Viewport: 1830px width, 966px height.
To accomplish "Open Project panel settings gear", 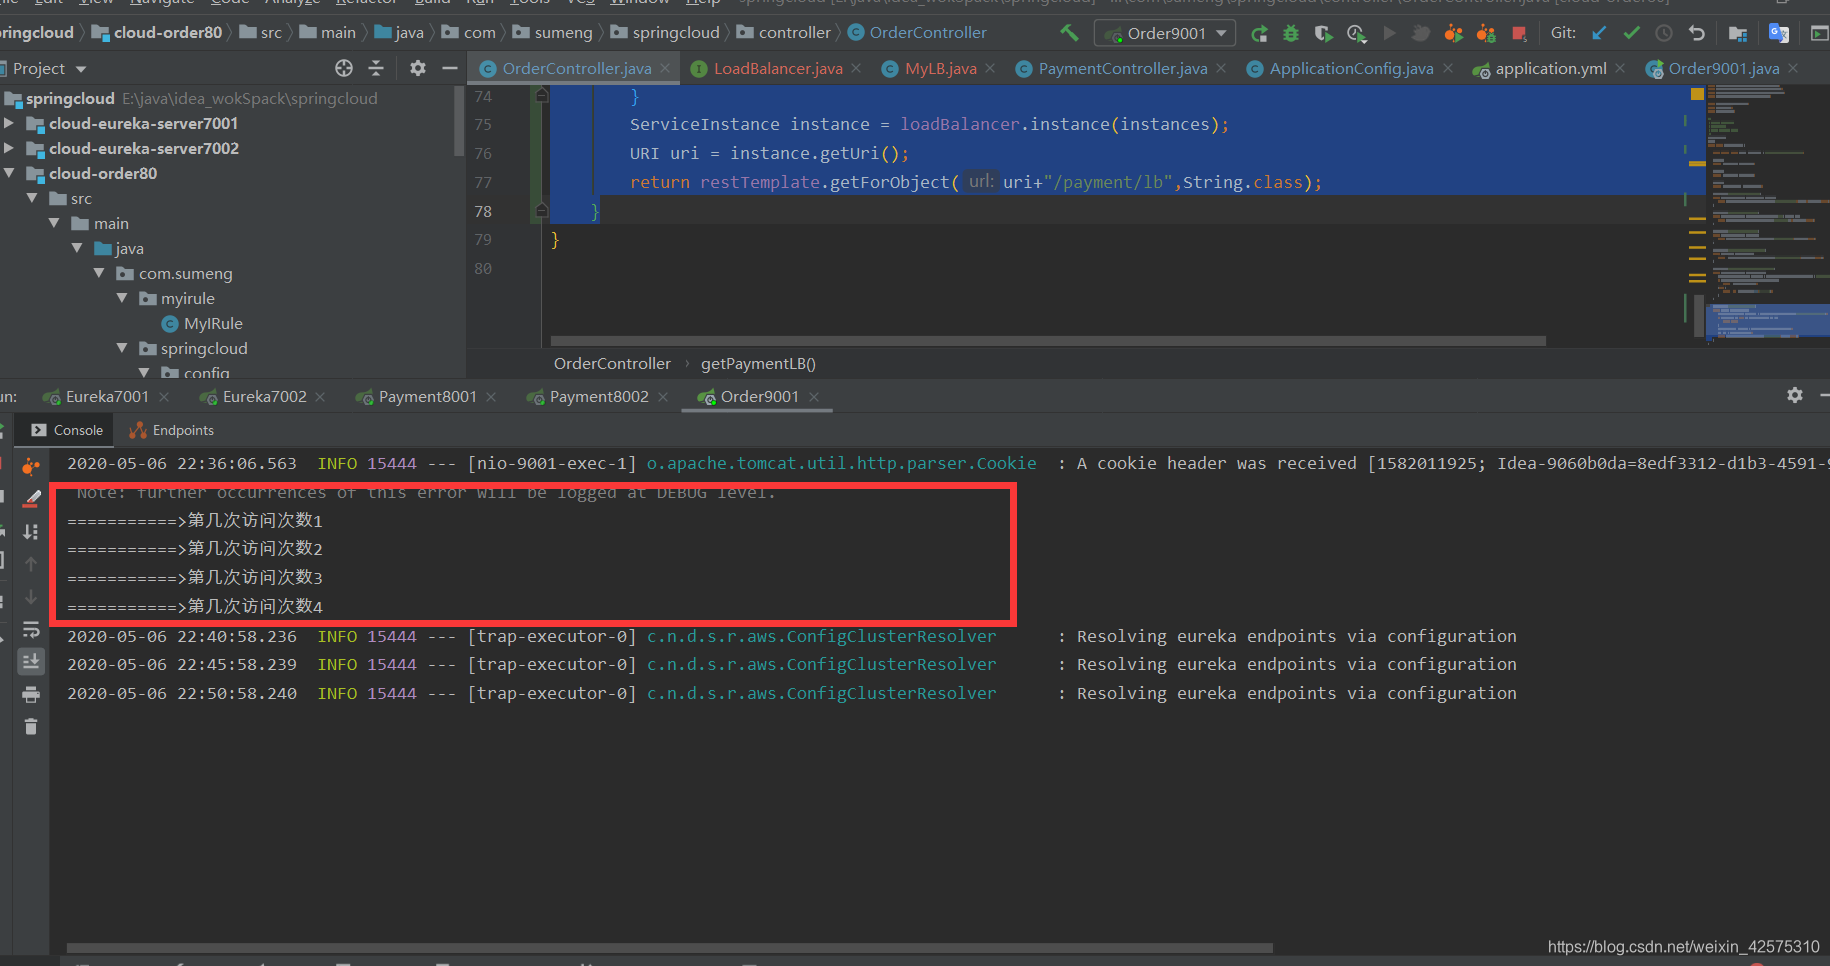I will pos(418,68).
